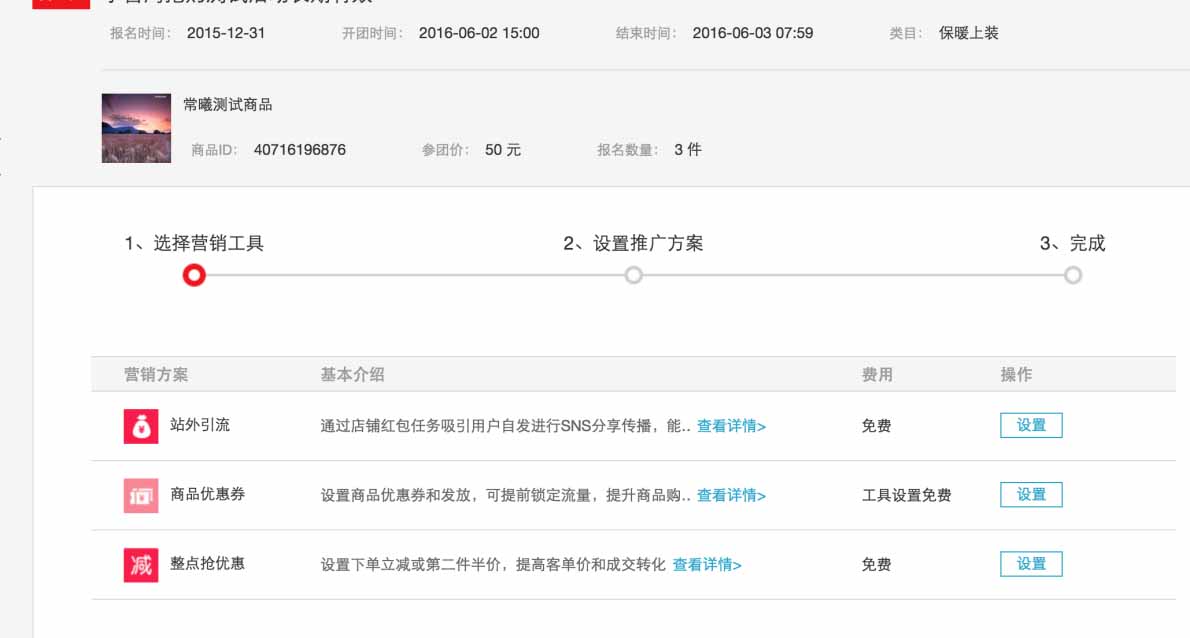Click the 设置 button for 整点抢优惠
This screenshot has height=638, width=1190.
1031,564
